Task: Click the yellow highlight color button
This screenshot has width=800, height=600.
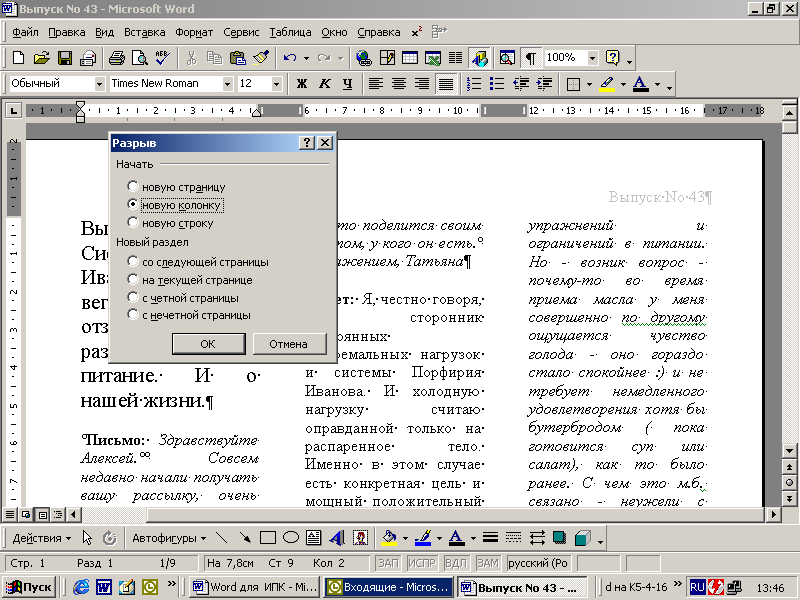Action: click(607, 84)
